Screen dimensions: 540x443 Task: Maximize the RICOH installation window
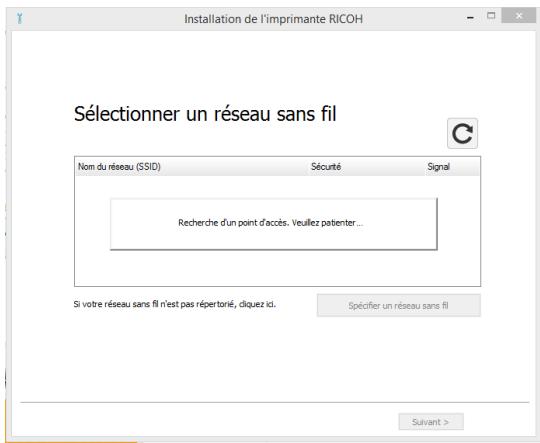pos(491,16)
